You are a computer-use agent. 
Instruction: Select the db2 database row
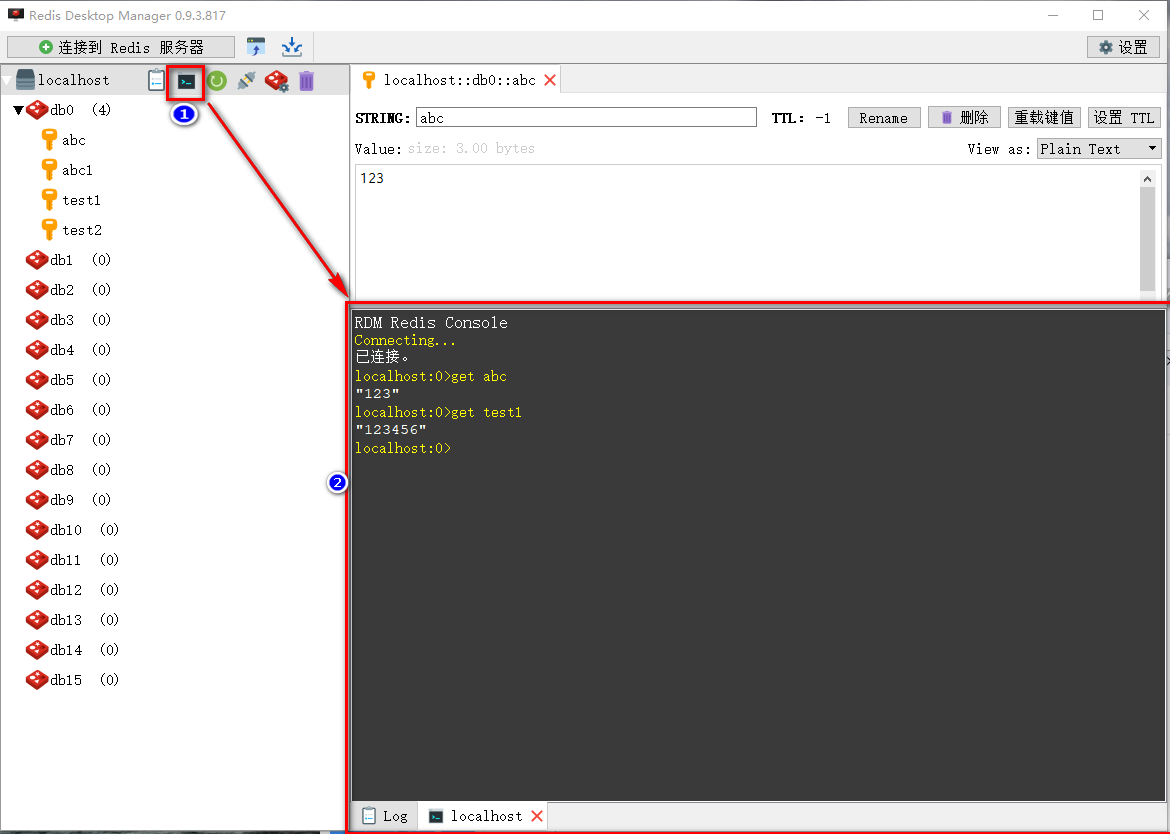(69, 289)
